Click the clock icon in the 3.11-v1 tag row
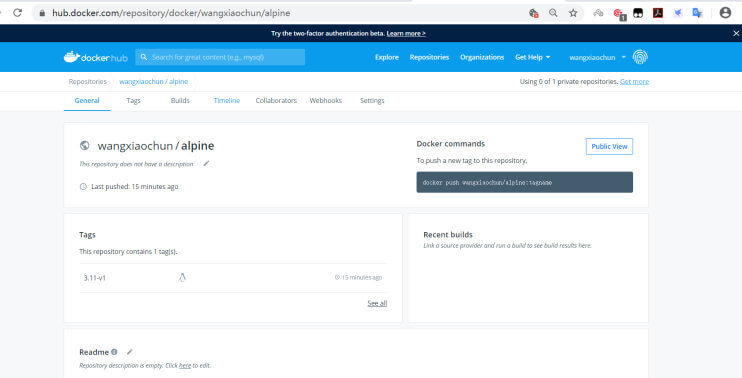This screenshot has height=378, width=742. coord(337,278)
